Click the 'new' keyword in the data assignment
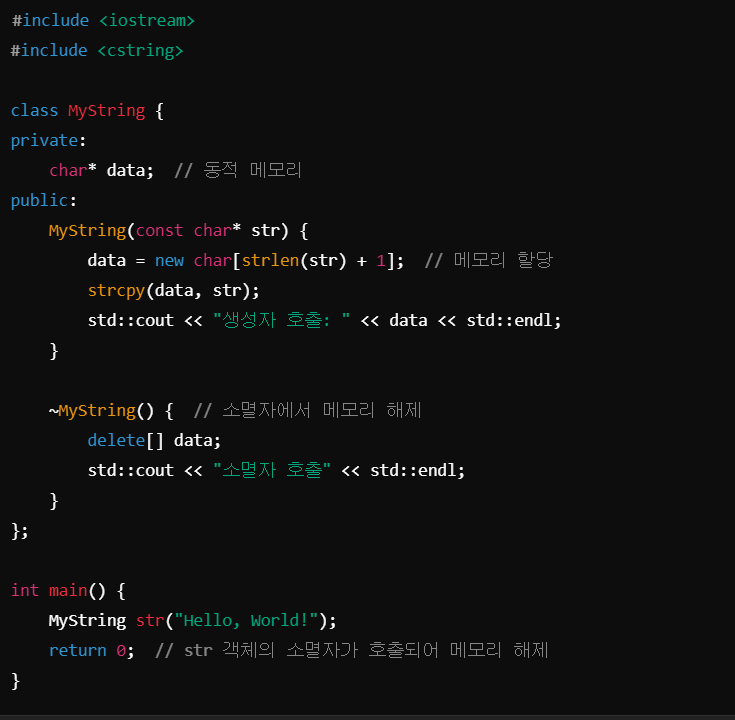735x720 pixels. tap(169, 261)
